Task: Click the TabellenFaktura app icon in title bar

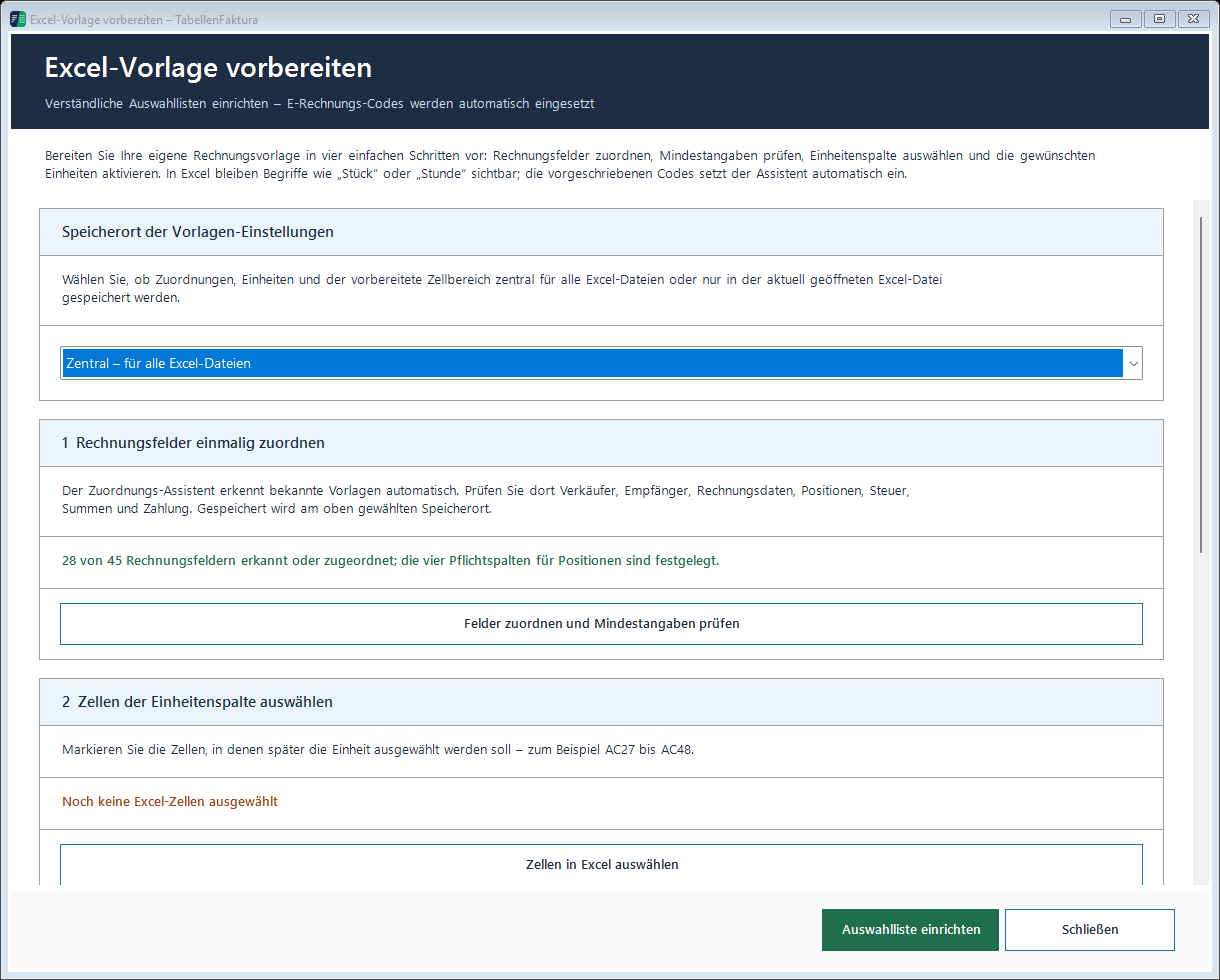Action: (18, 19)
